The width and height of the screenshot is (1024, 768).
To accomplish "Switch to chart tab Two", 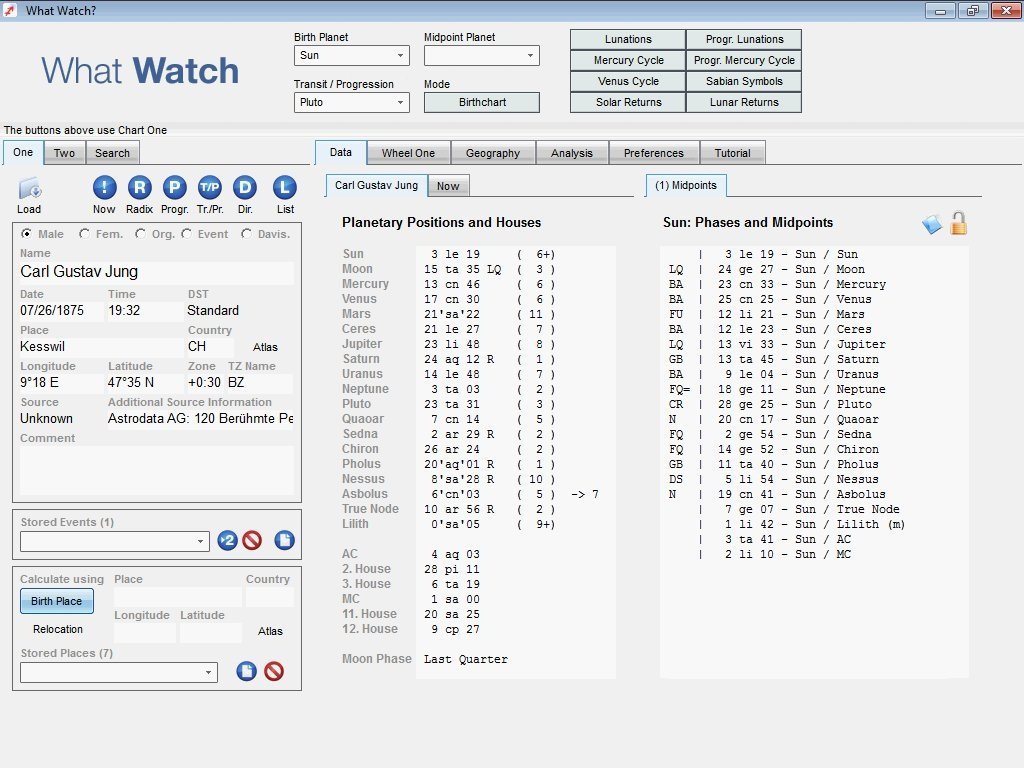I will 64,153.
